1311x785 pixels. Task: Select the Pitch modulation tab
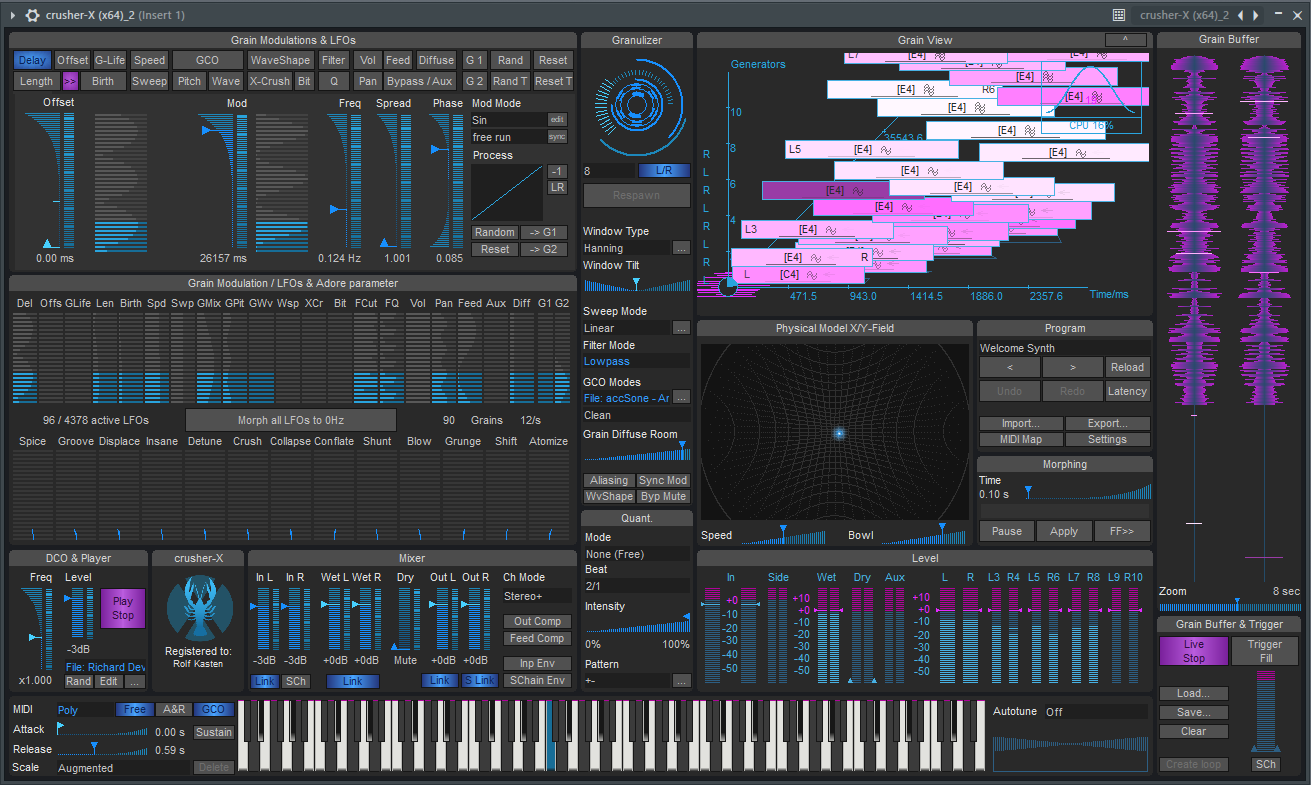tap(189, 81)
